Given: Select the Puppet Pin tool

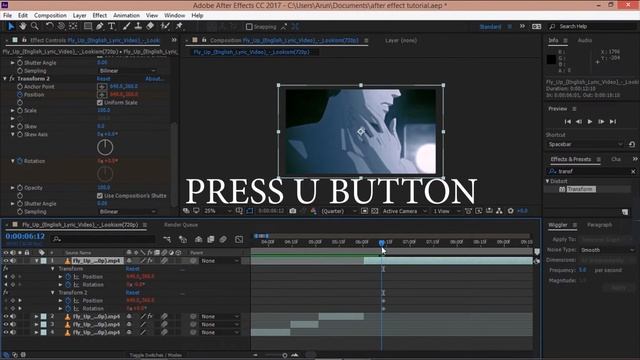Looking at the screenshot, I should pyautogui.click(x=179, y=27).
